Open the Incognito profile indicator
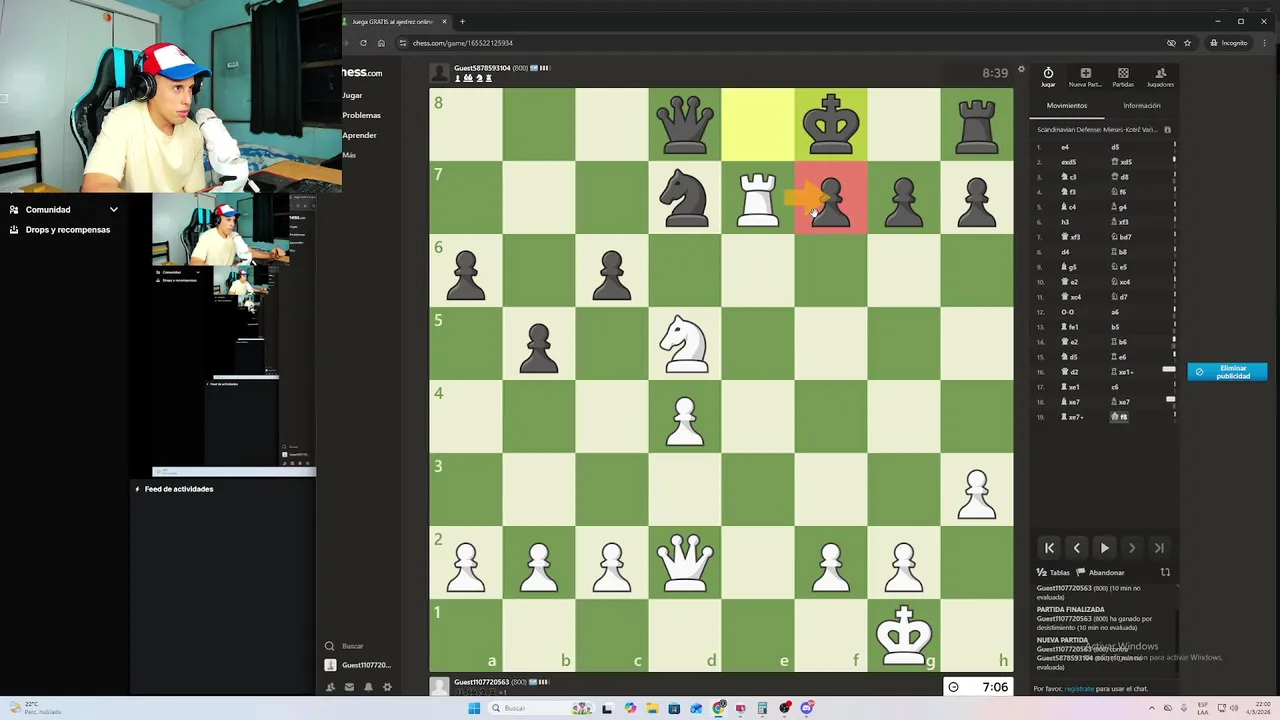Viewport: 1280px width, 720px height. coord(1229,43)
